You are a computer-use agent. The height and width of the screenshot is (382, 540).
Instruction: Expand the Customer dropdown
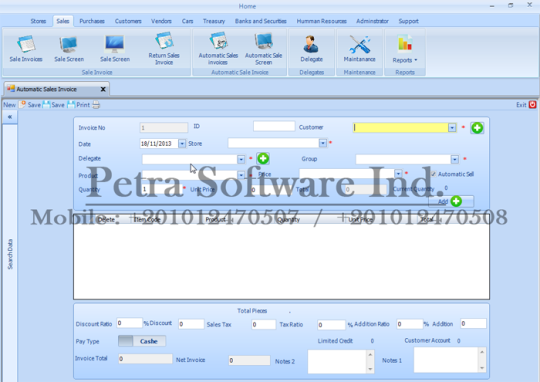(452, 128)
